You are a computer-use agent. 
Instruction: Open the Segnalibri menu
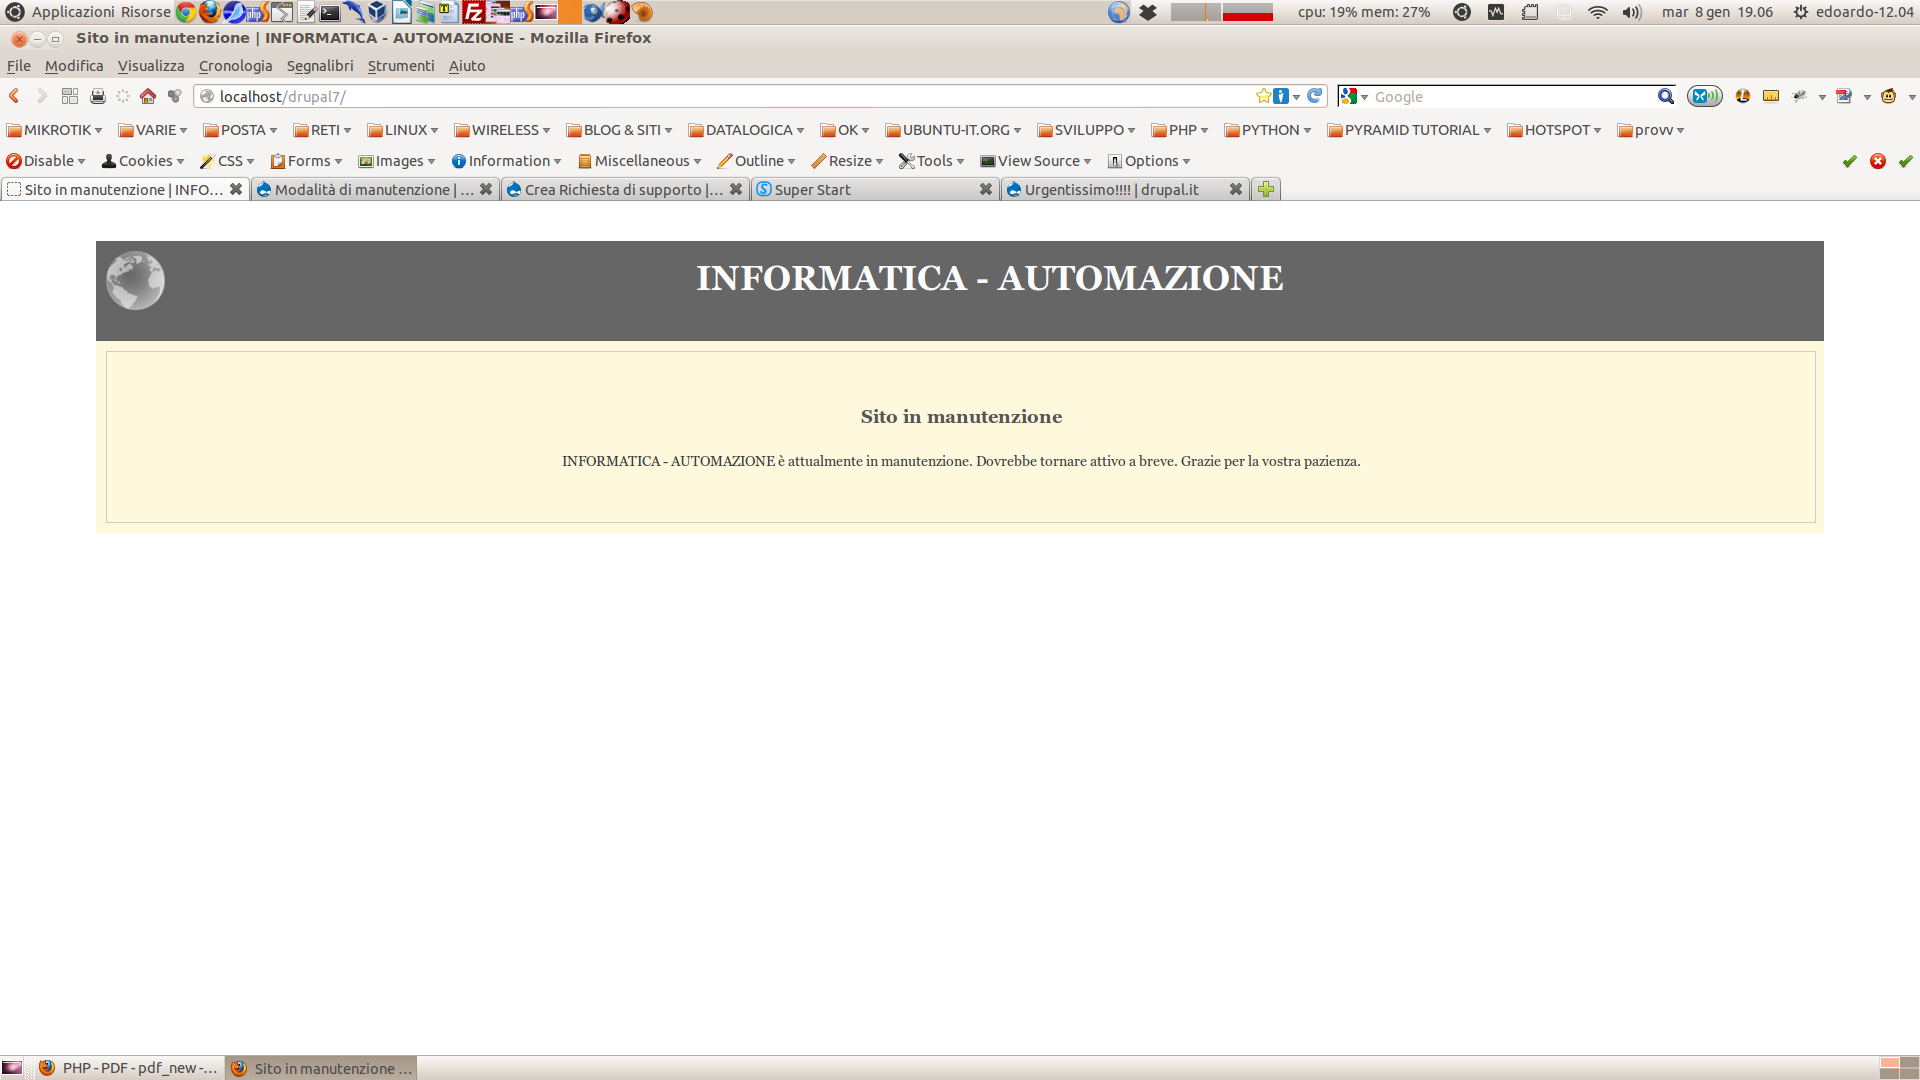(x=320, y=66)
